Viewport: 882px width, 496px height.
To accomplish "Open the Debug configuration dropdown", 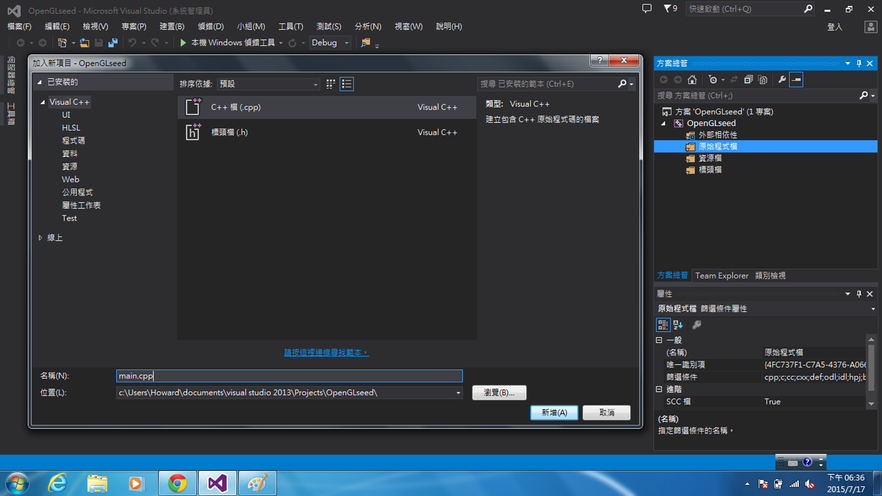I will (x=330, y=43).
